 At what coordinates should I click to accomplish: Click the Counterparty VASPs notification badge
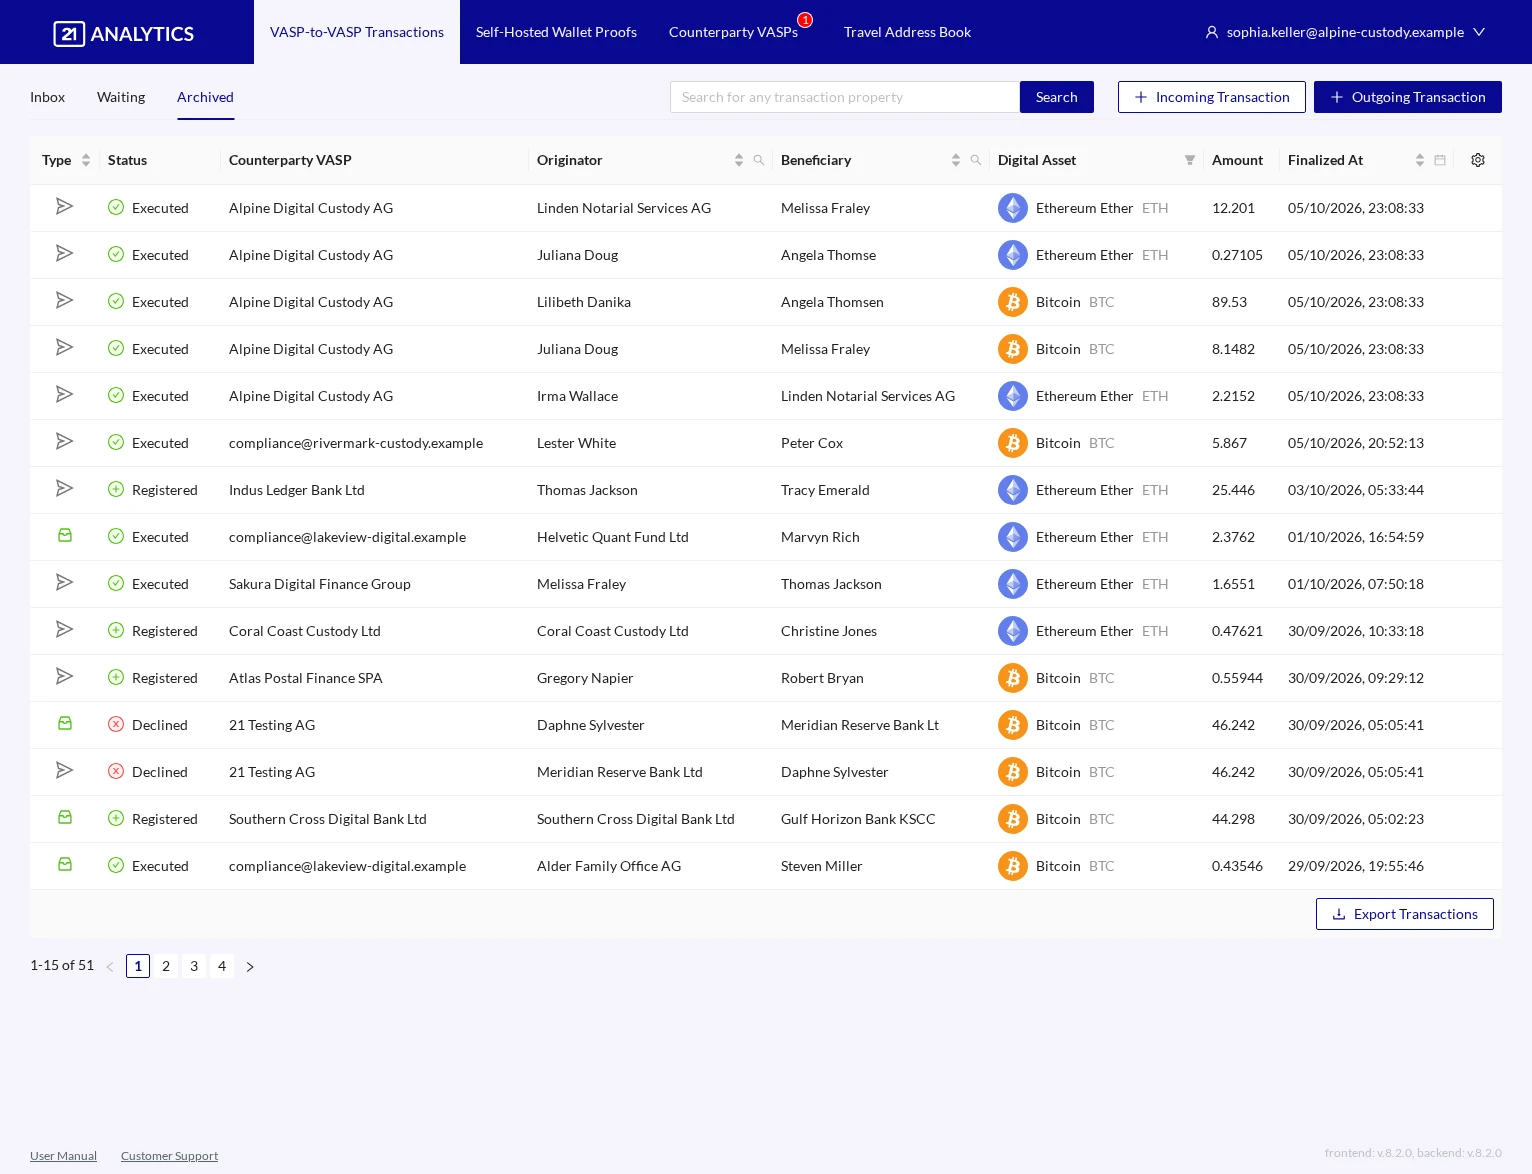(x=805, y=20)
